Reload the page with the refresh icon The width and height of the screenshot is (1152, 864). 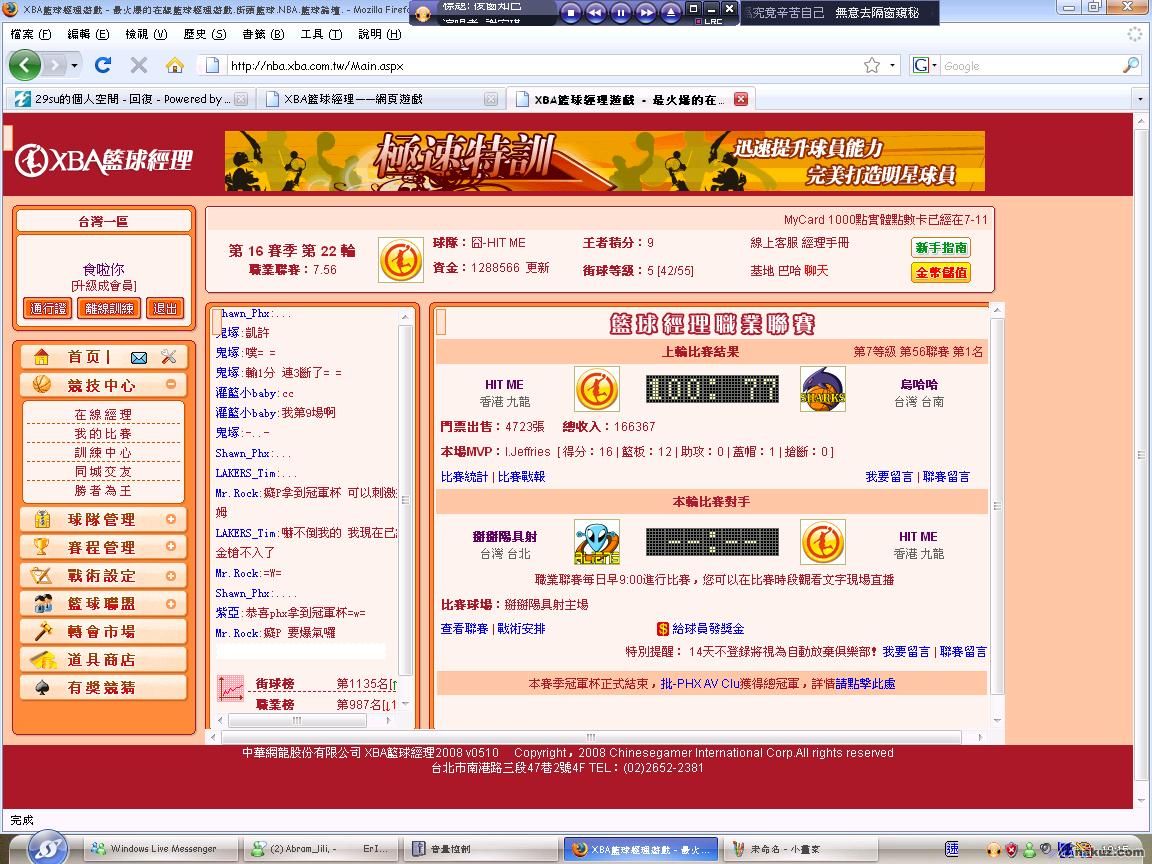pyautogui.click(x=102, y=65)
